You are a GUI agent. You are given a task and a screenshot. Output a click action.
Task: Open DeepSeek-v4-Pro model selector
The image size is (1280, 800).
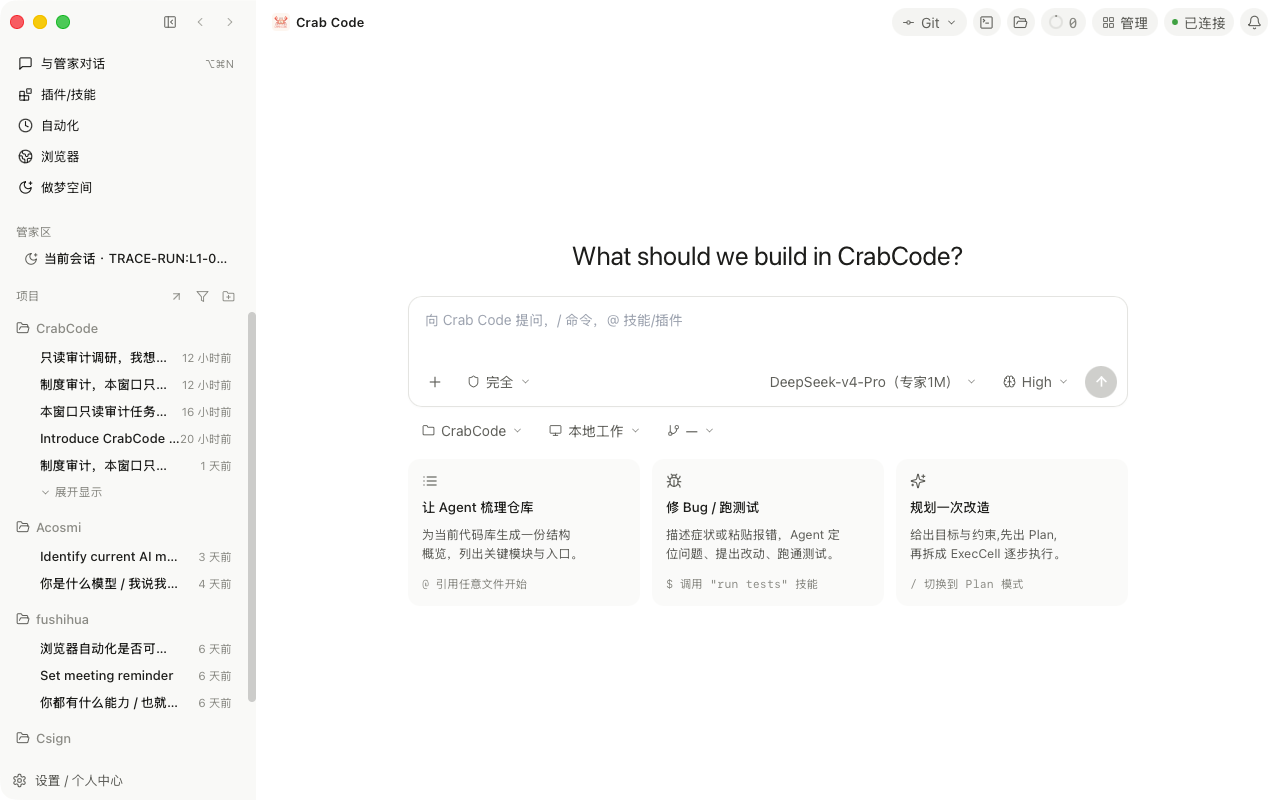pyautogui.click(x=872, y=382)
